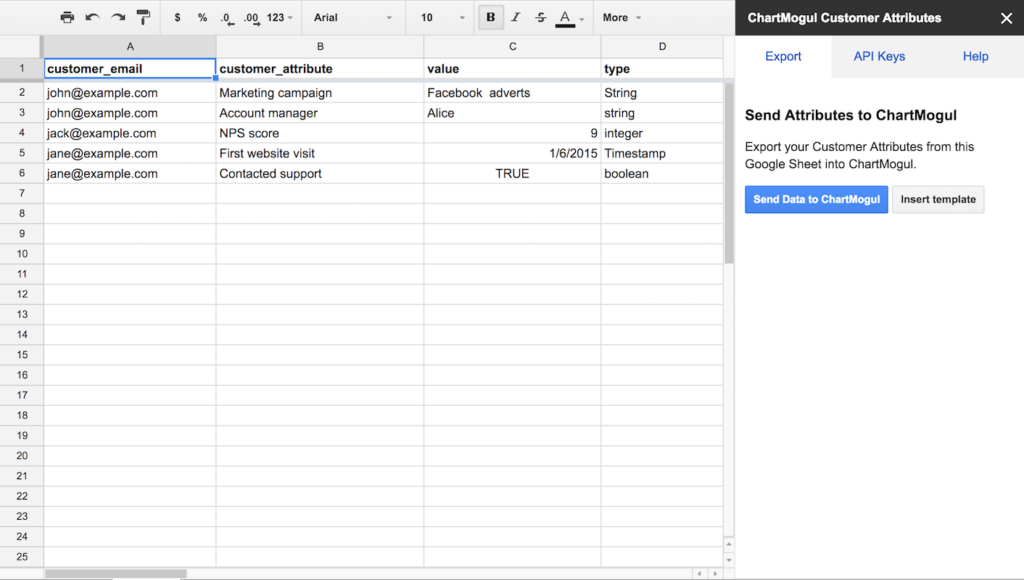
Task: Select column C header
Action: 513,46
